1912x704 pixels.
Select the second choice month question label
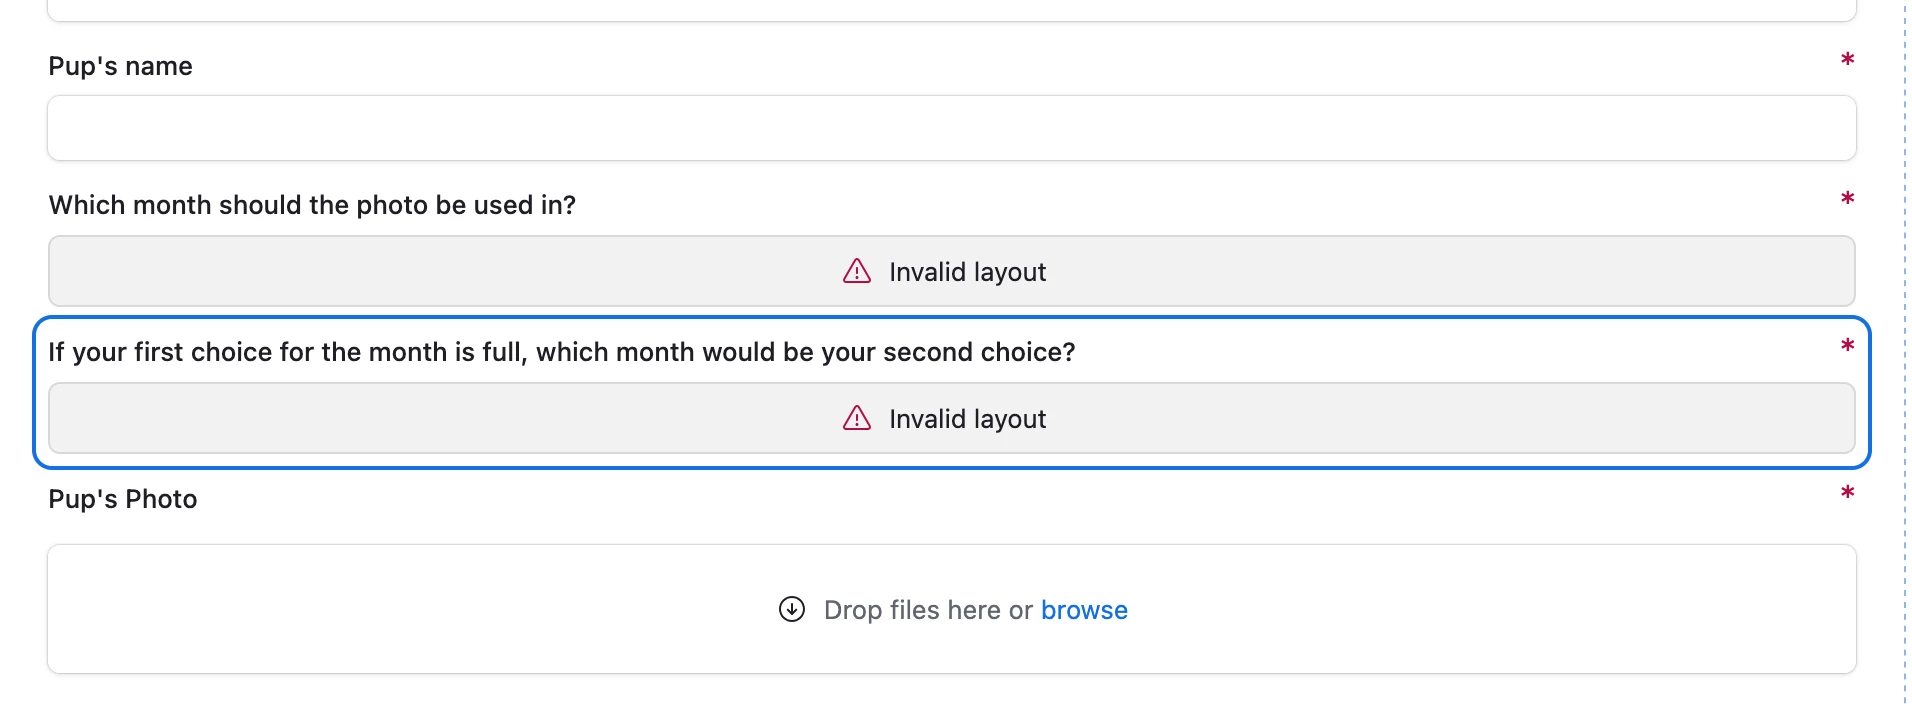pos(562,352)
